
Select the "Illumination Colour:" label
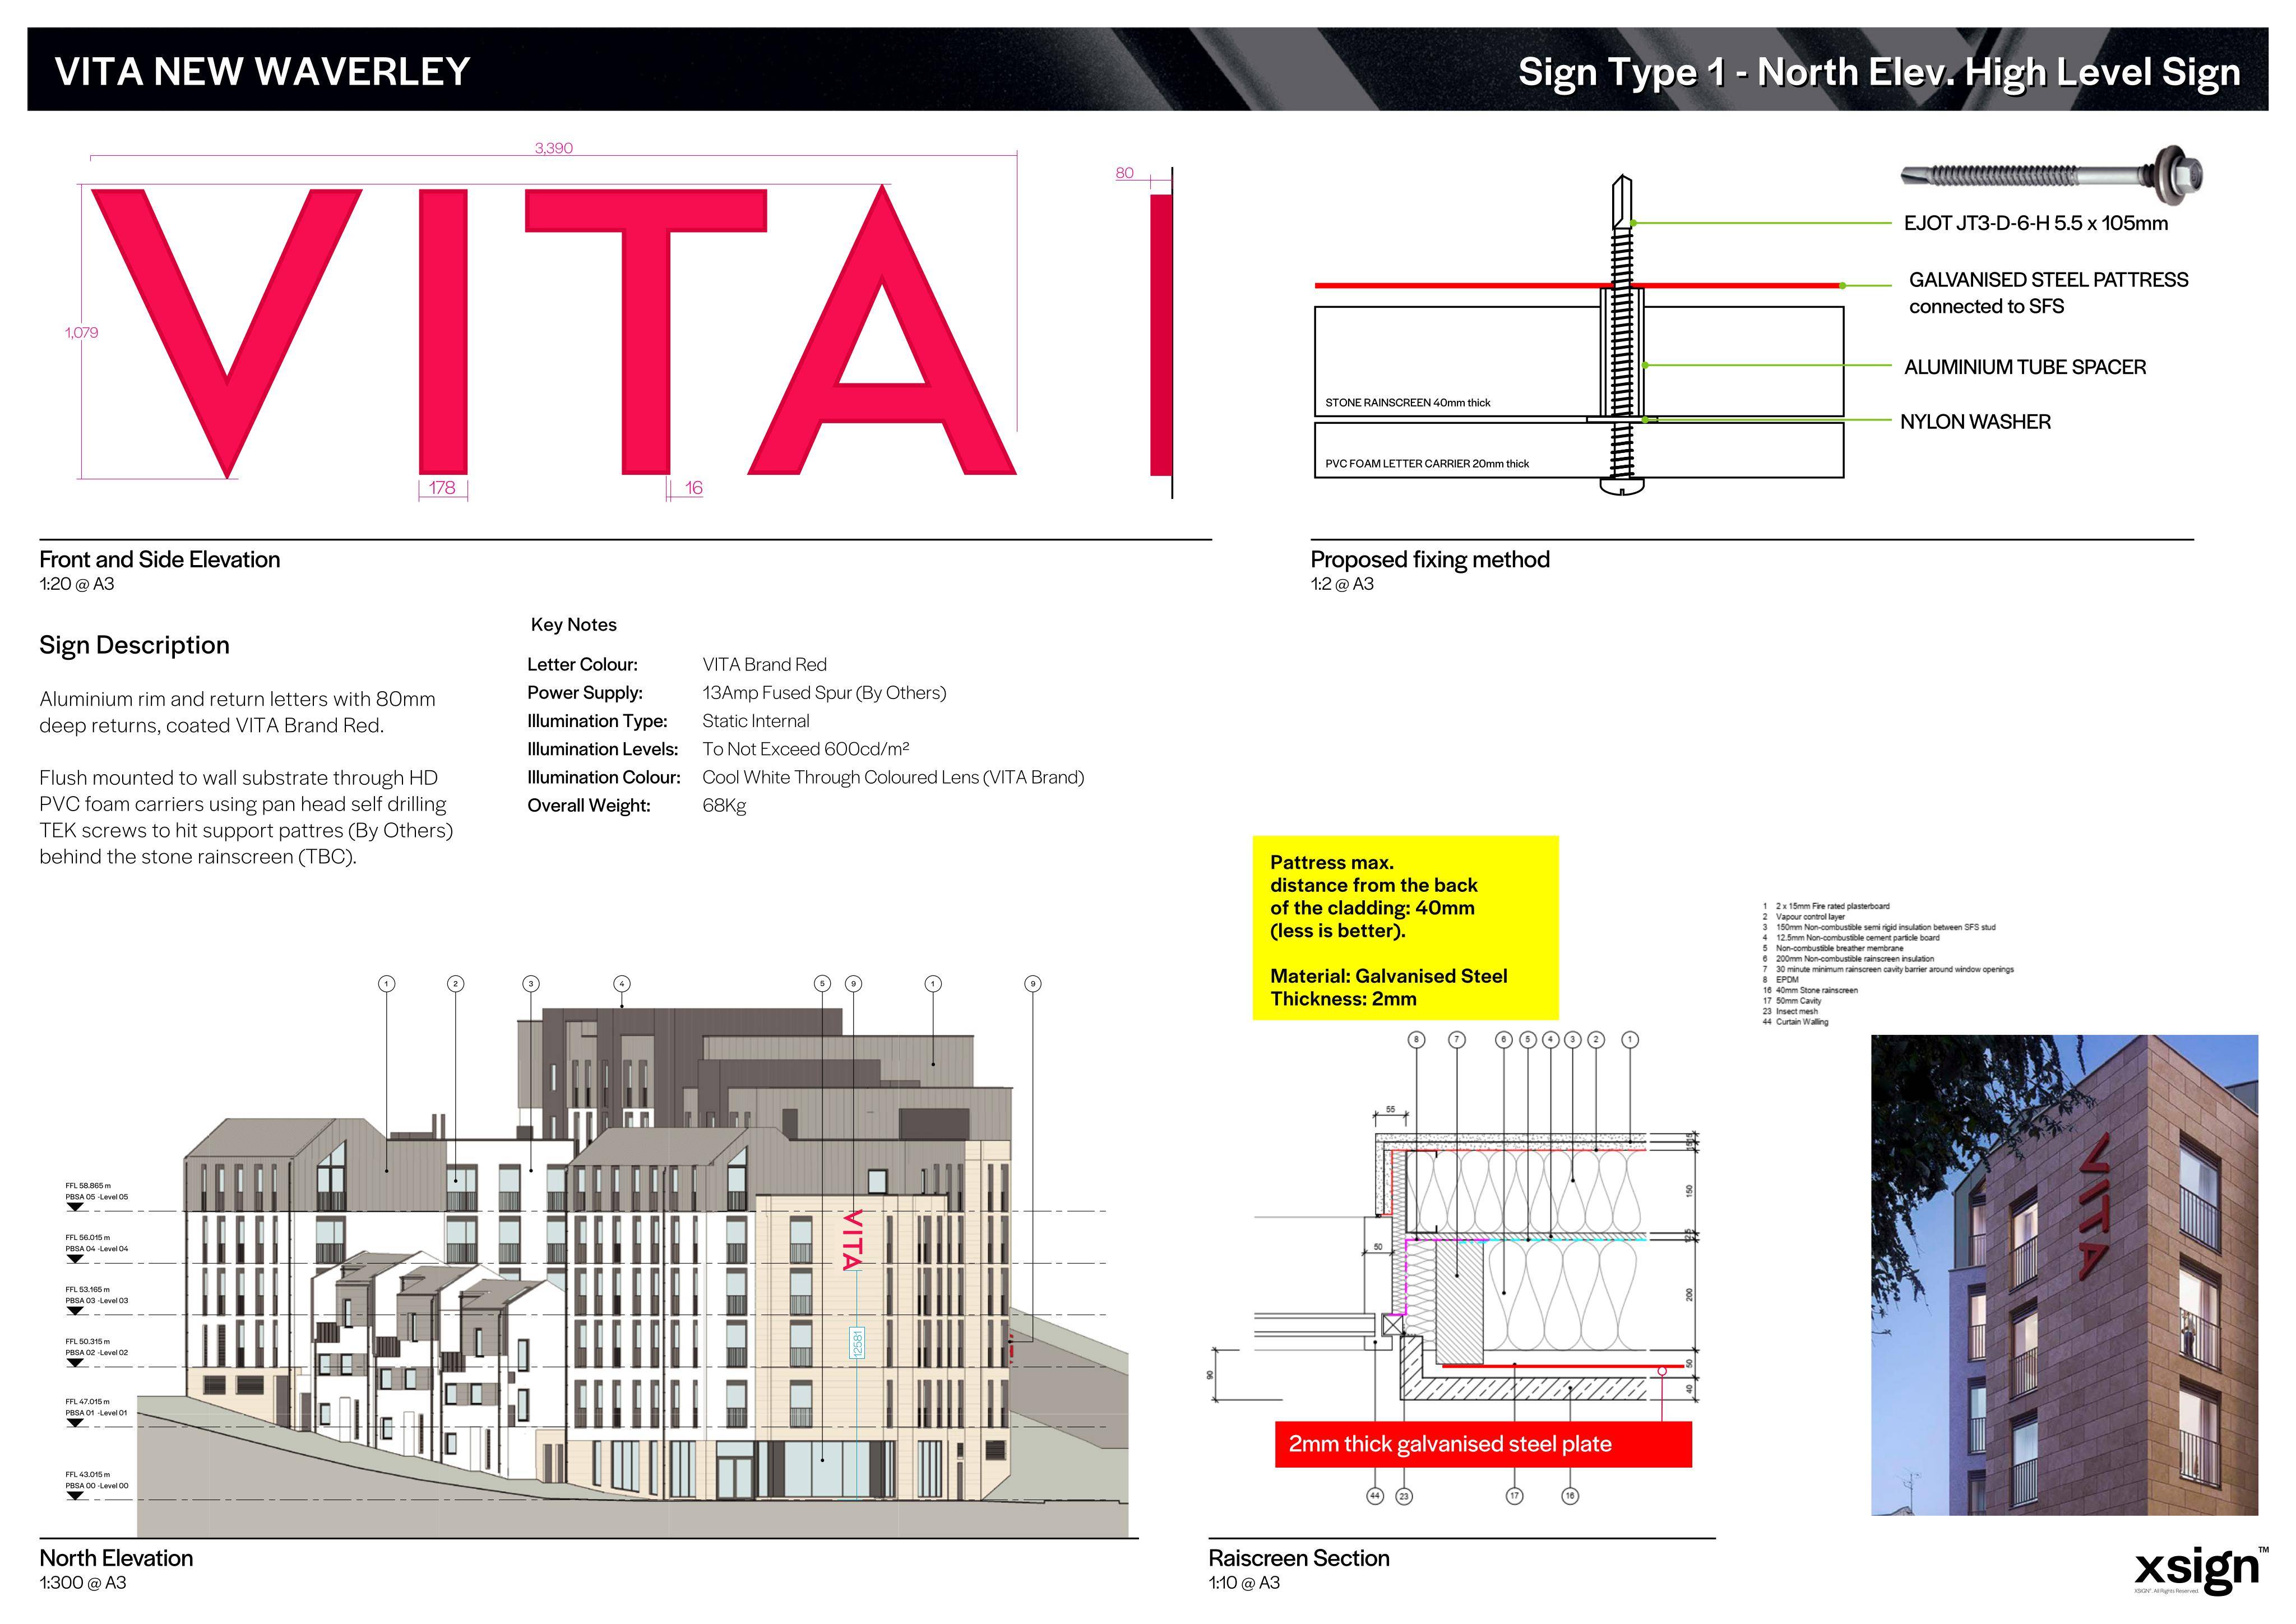pyautogui.click(x=604, y=777)
